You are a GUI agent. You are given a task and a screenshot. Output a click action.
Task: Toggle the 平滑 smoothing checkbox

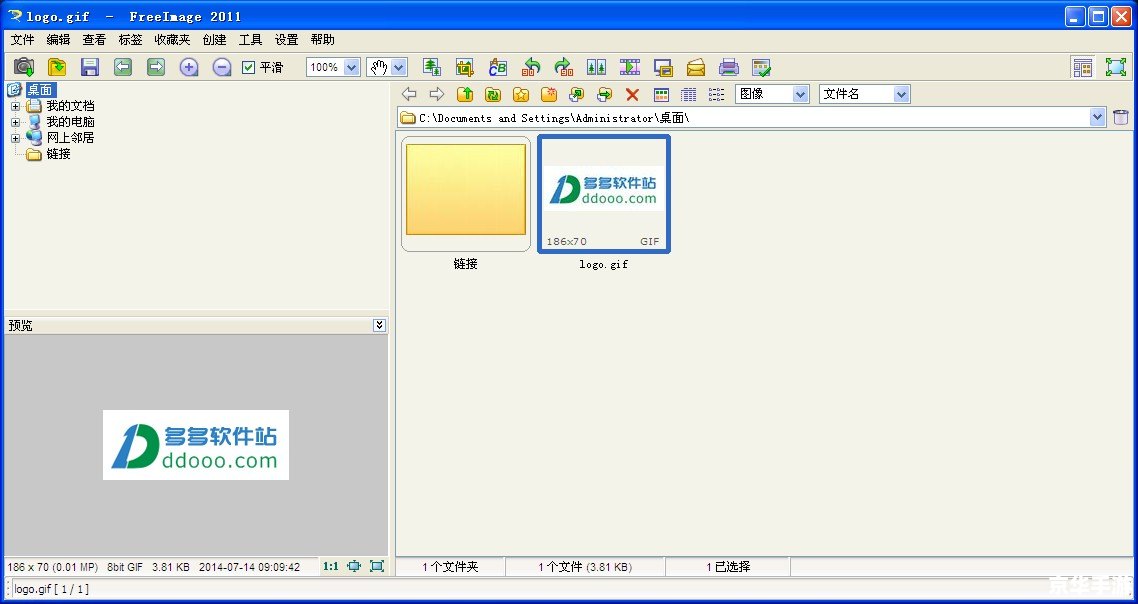coord(248,68)
